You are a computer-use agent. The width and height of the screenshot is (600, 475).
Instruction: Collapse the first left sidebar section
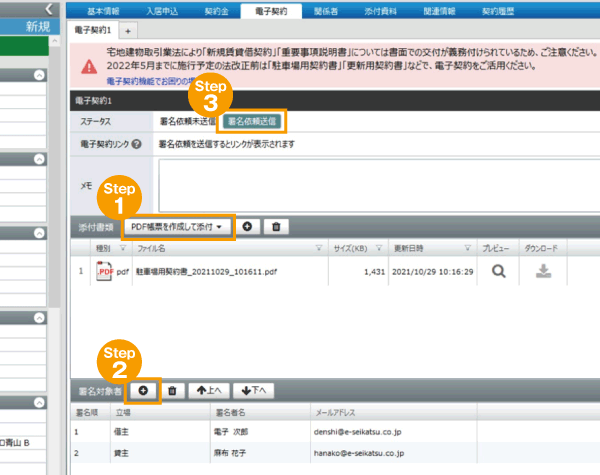click(39, 75)
